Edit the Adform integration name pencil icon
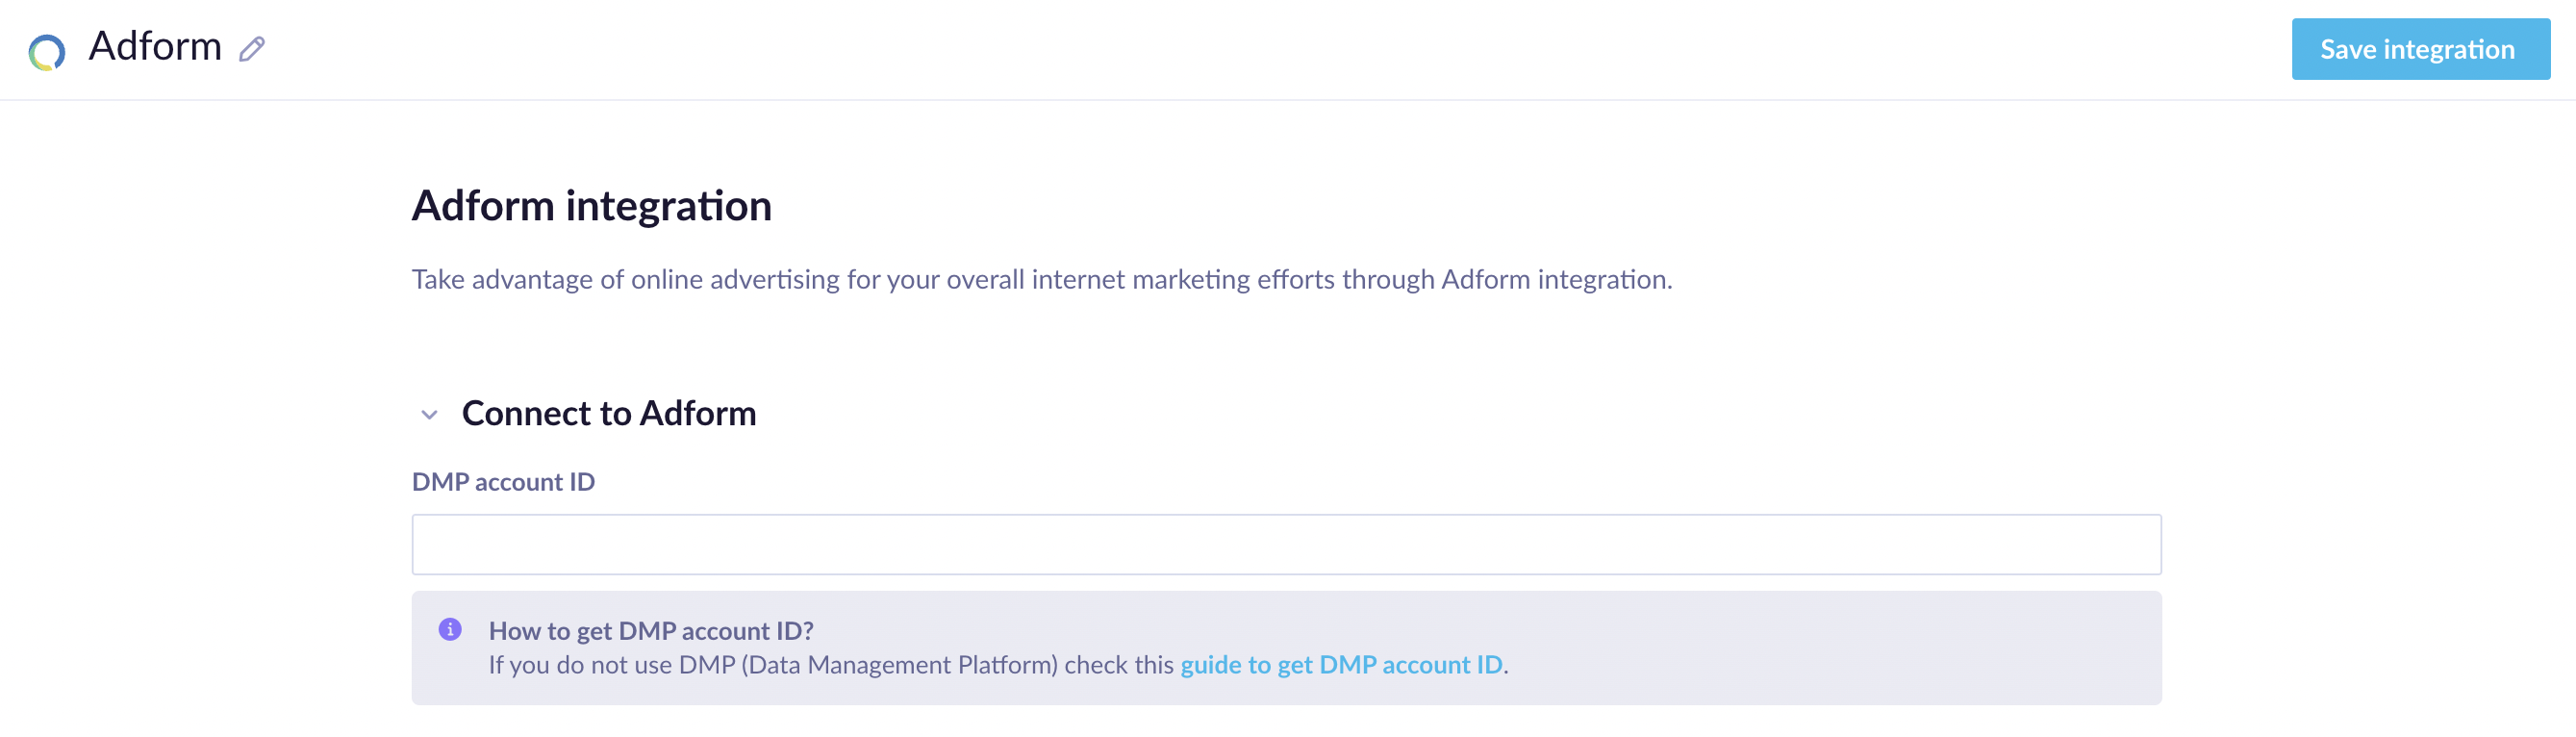 252,49
